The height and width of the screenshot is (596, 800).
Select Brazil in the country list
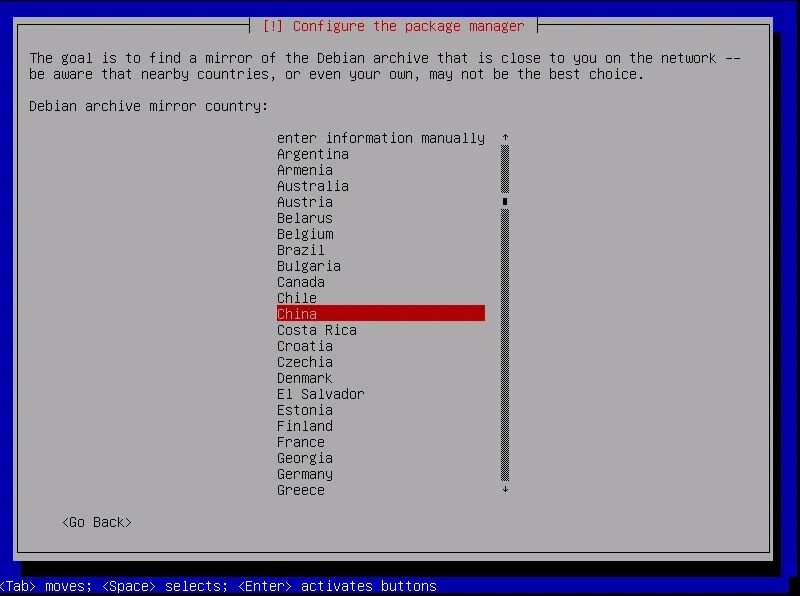point(381,250)
